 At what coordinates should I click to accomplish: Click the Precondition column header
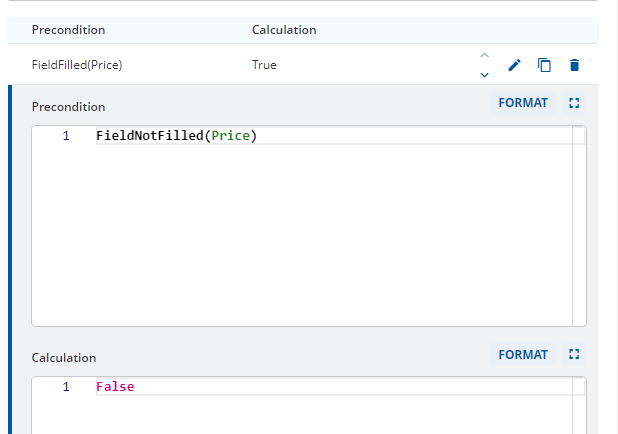(68, 30)
